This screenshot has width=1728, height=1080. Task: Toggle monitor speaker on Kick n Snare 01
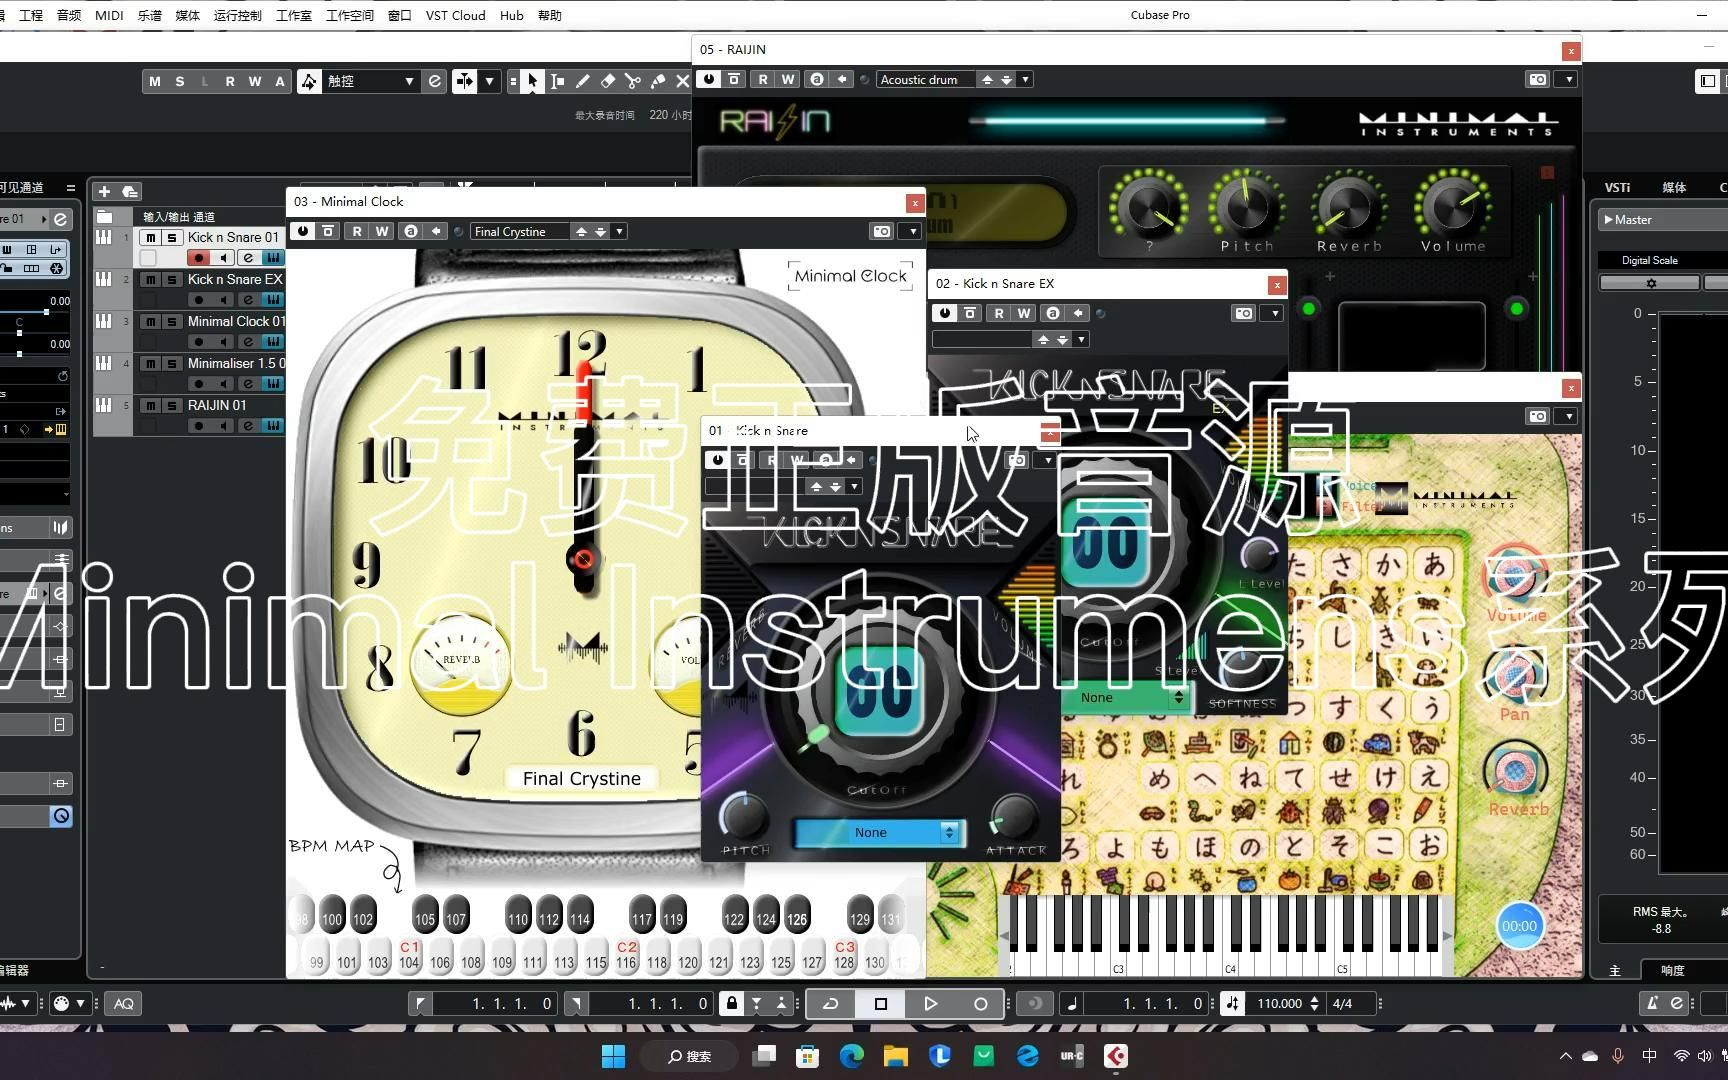point(224,258)
